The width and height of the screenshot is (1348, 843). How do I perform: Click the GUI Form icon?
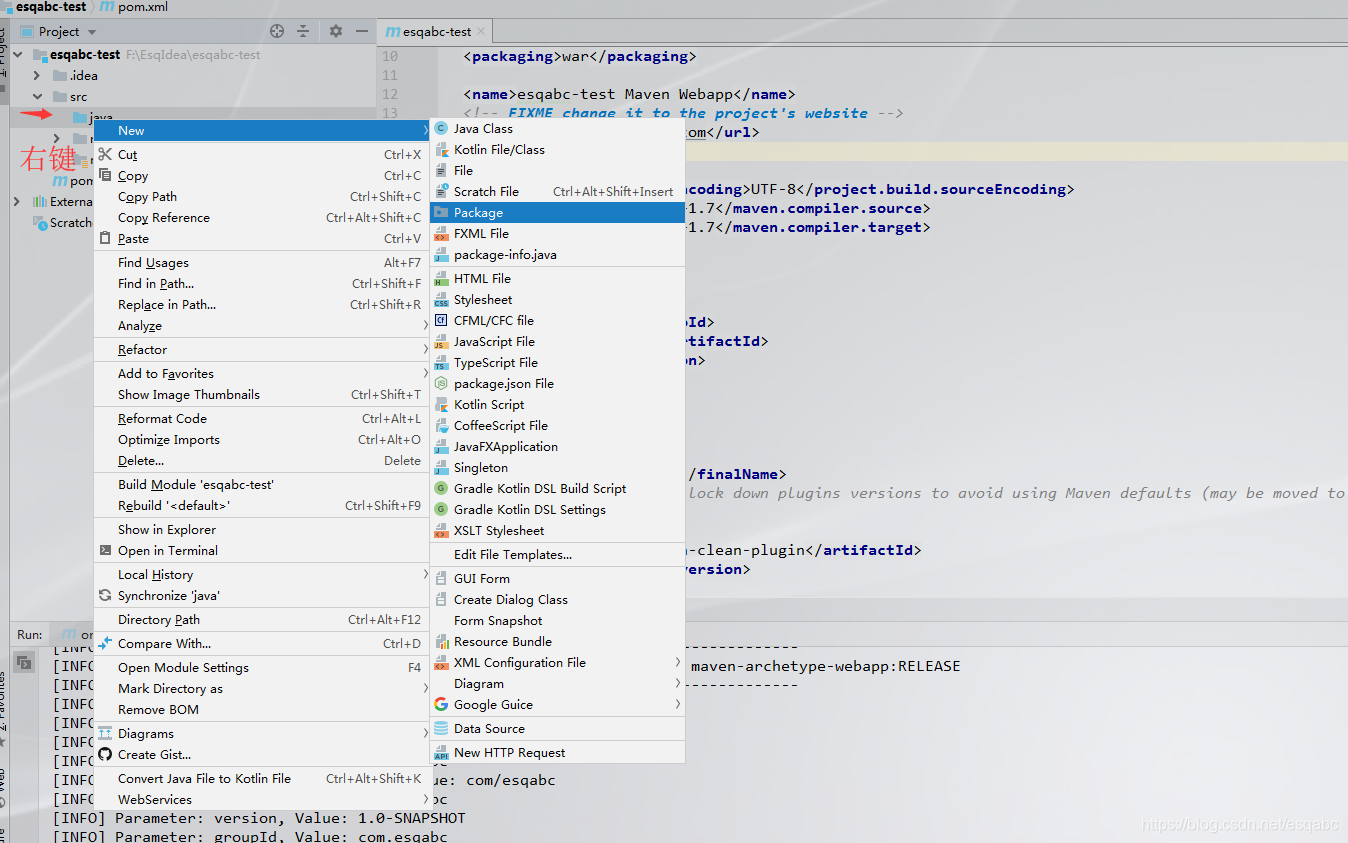pos(441,579)
